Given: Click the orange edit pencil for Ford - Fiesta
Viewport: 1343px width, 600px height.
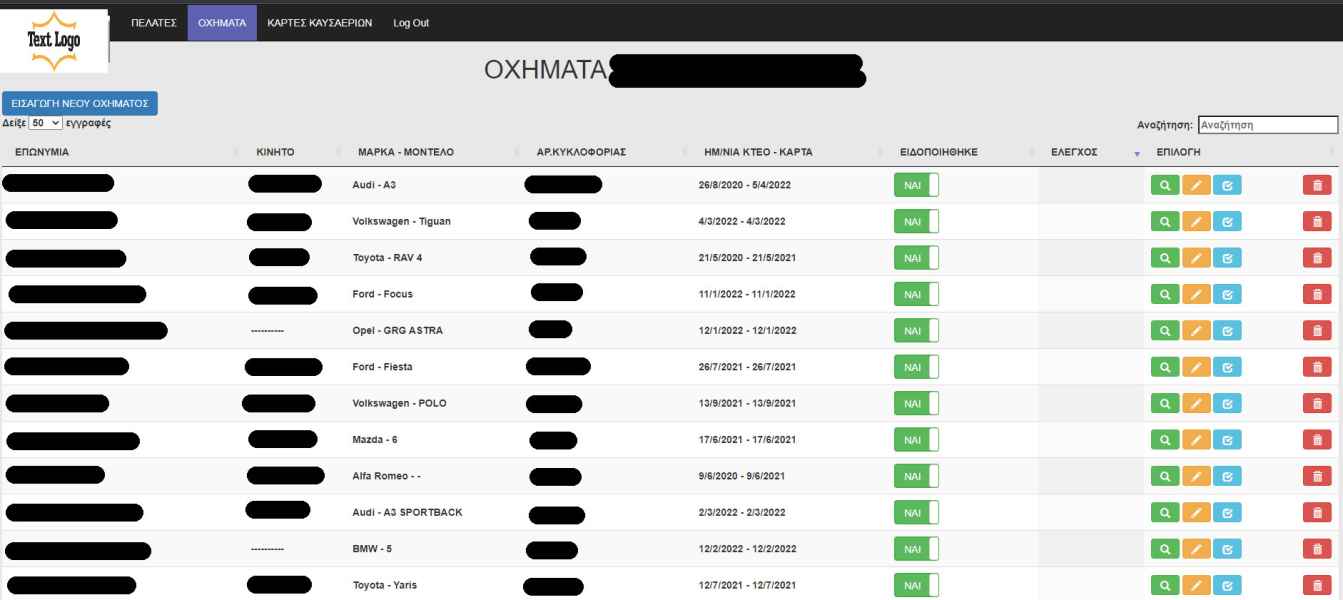Looking at the screenshot, I should [1196, 367].
